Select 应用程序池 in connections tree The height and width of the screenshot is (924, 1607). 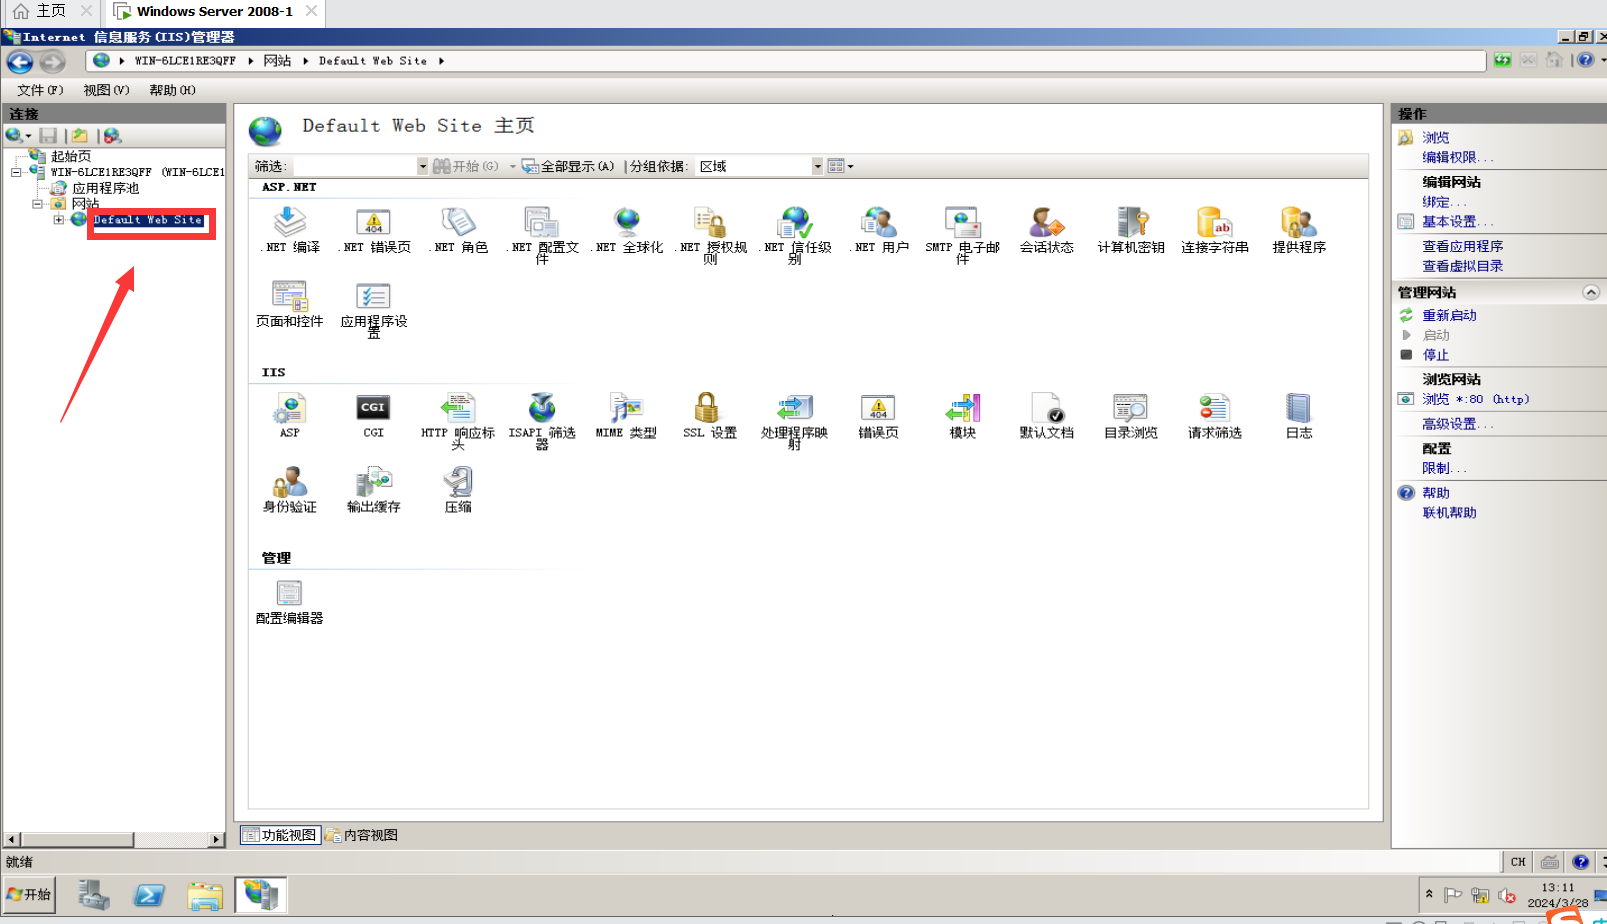coord(105,188)
